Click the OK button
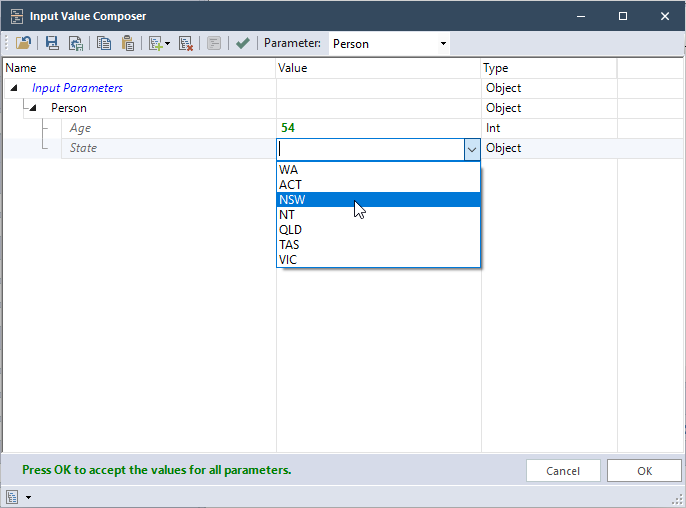 tap(644, 471)
